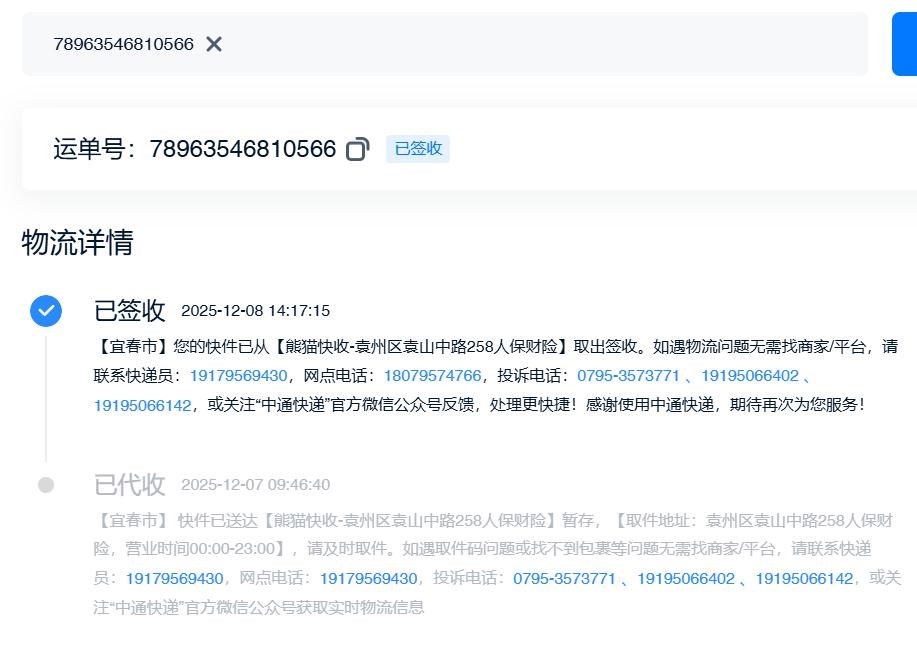Focus the tracking number search field
The width and height of the screenshot is (917, 655).
[500, 44]
